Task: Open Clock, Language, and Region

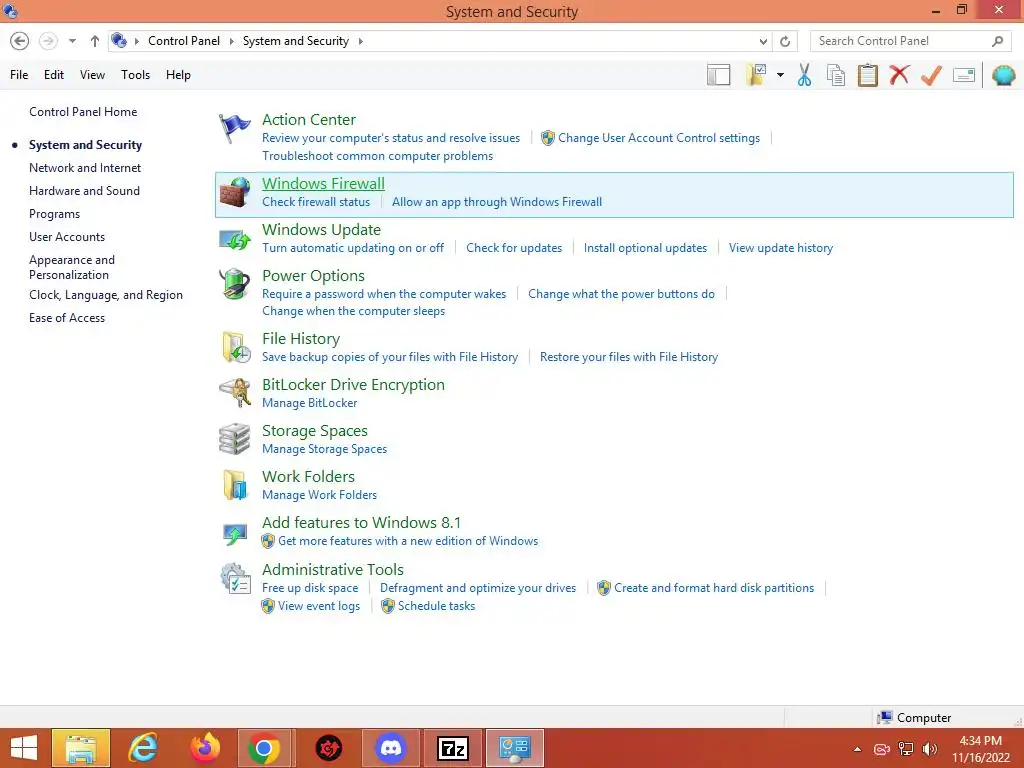Action: click(x=106, y=295)
